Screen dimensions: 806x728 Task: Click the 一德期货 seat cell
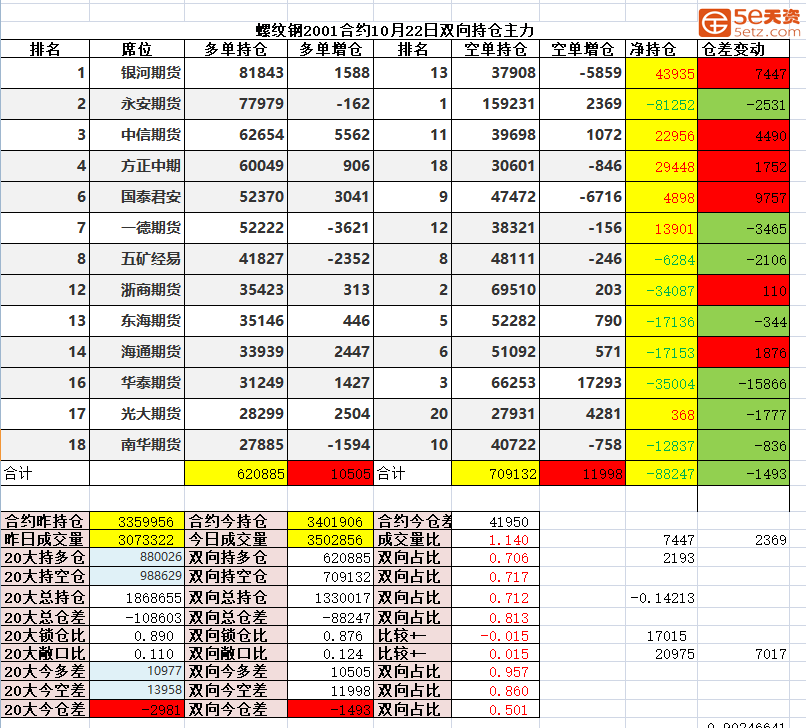point(137,228)
